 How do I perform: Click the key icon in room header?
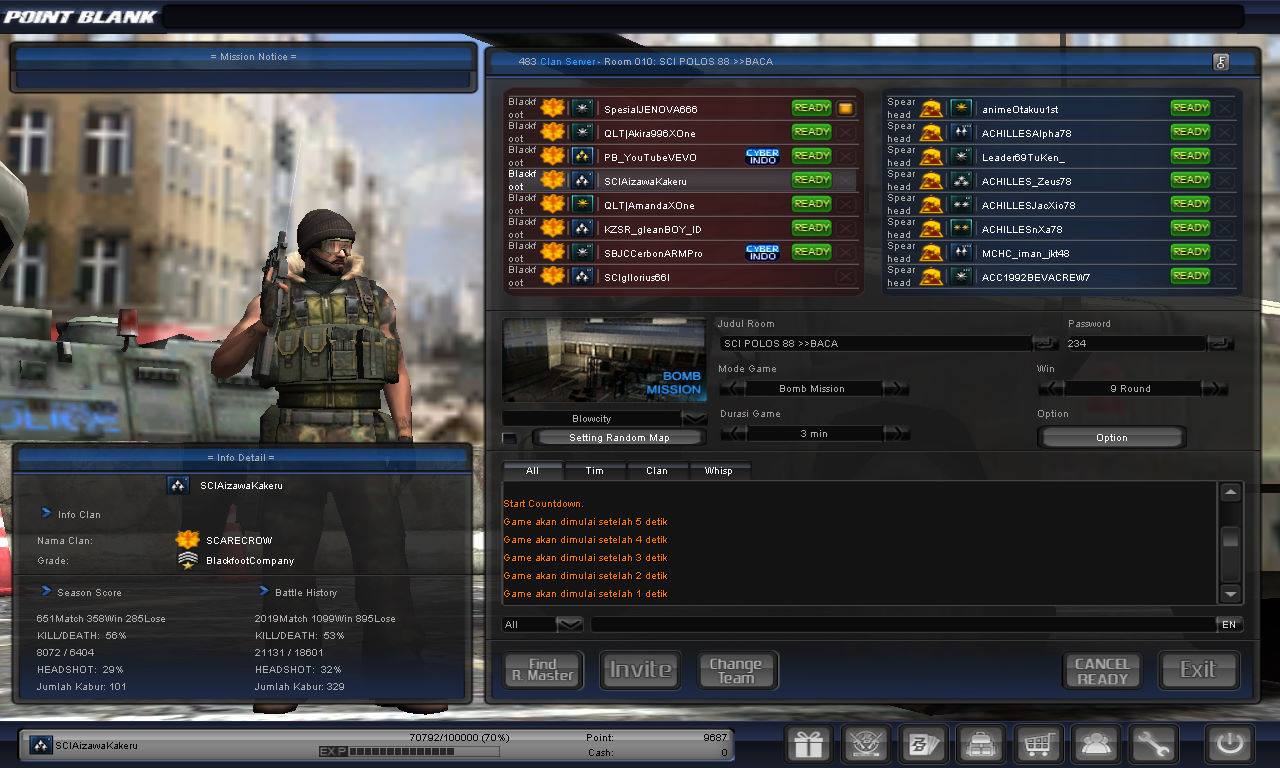(x=1220, y=62)
